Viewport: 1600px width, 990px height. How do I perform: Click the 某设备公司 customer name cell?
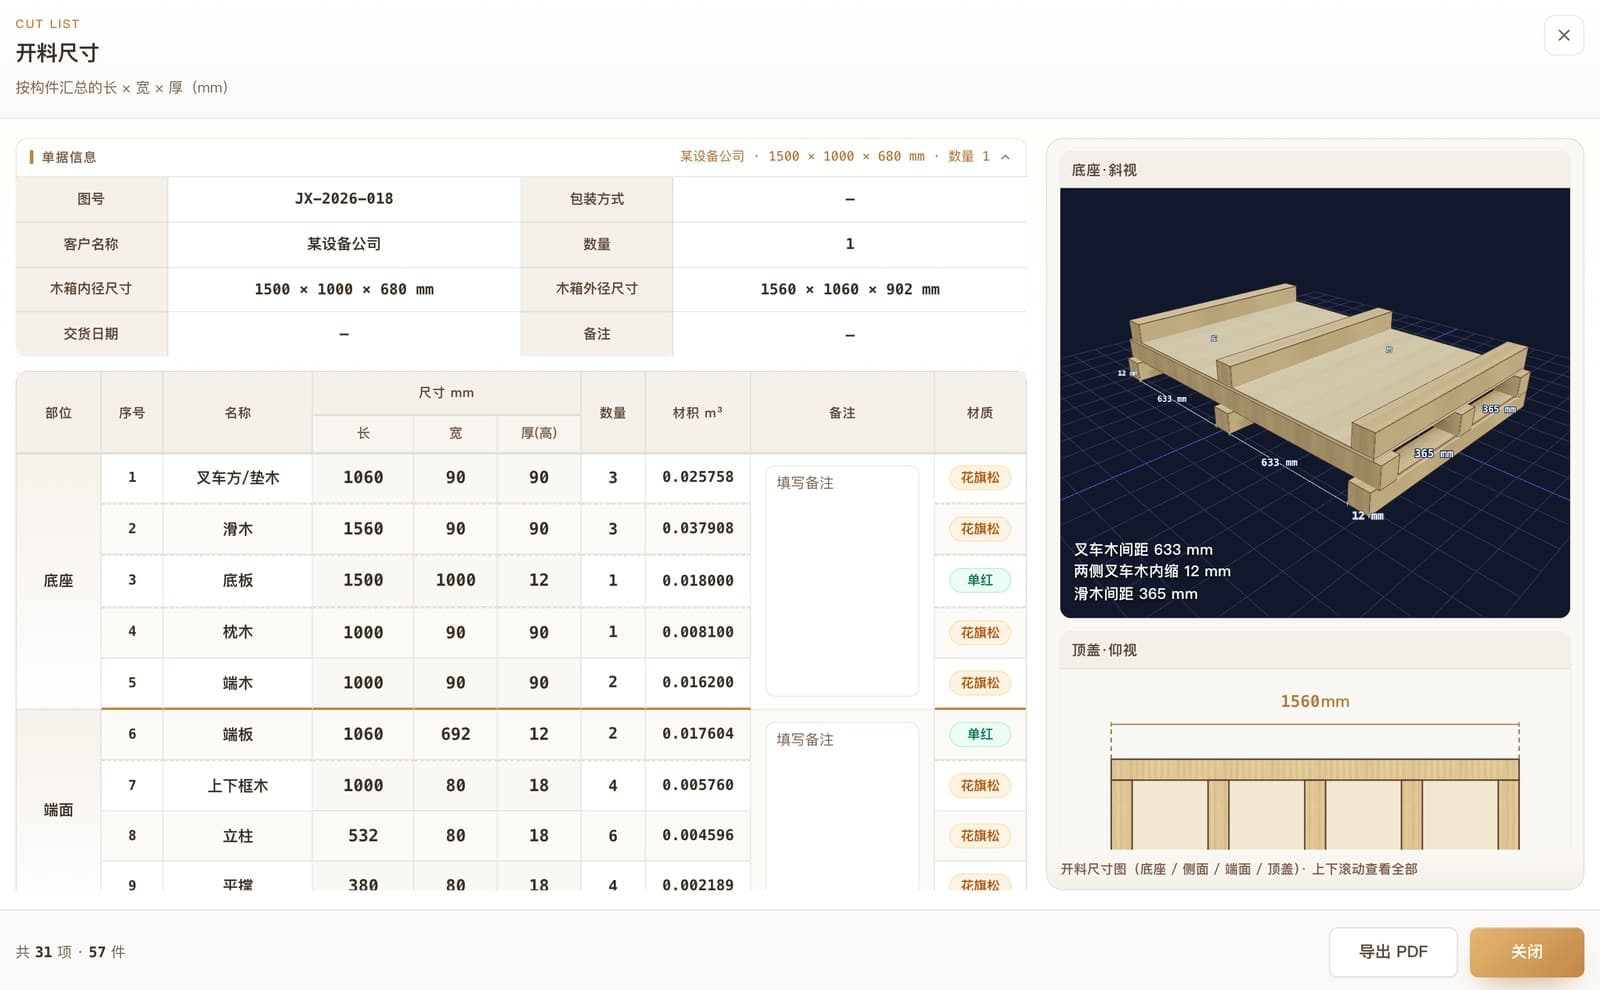(x=344, y=244)
